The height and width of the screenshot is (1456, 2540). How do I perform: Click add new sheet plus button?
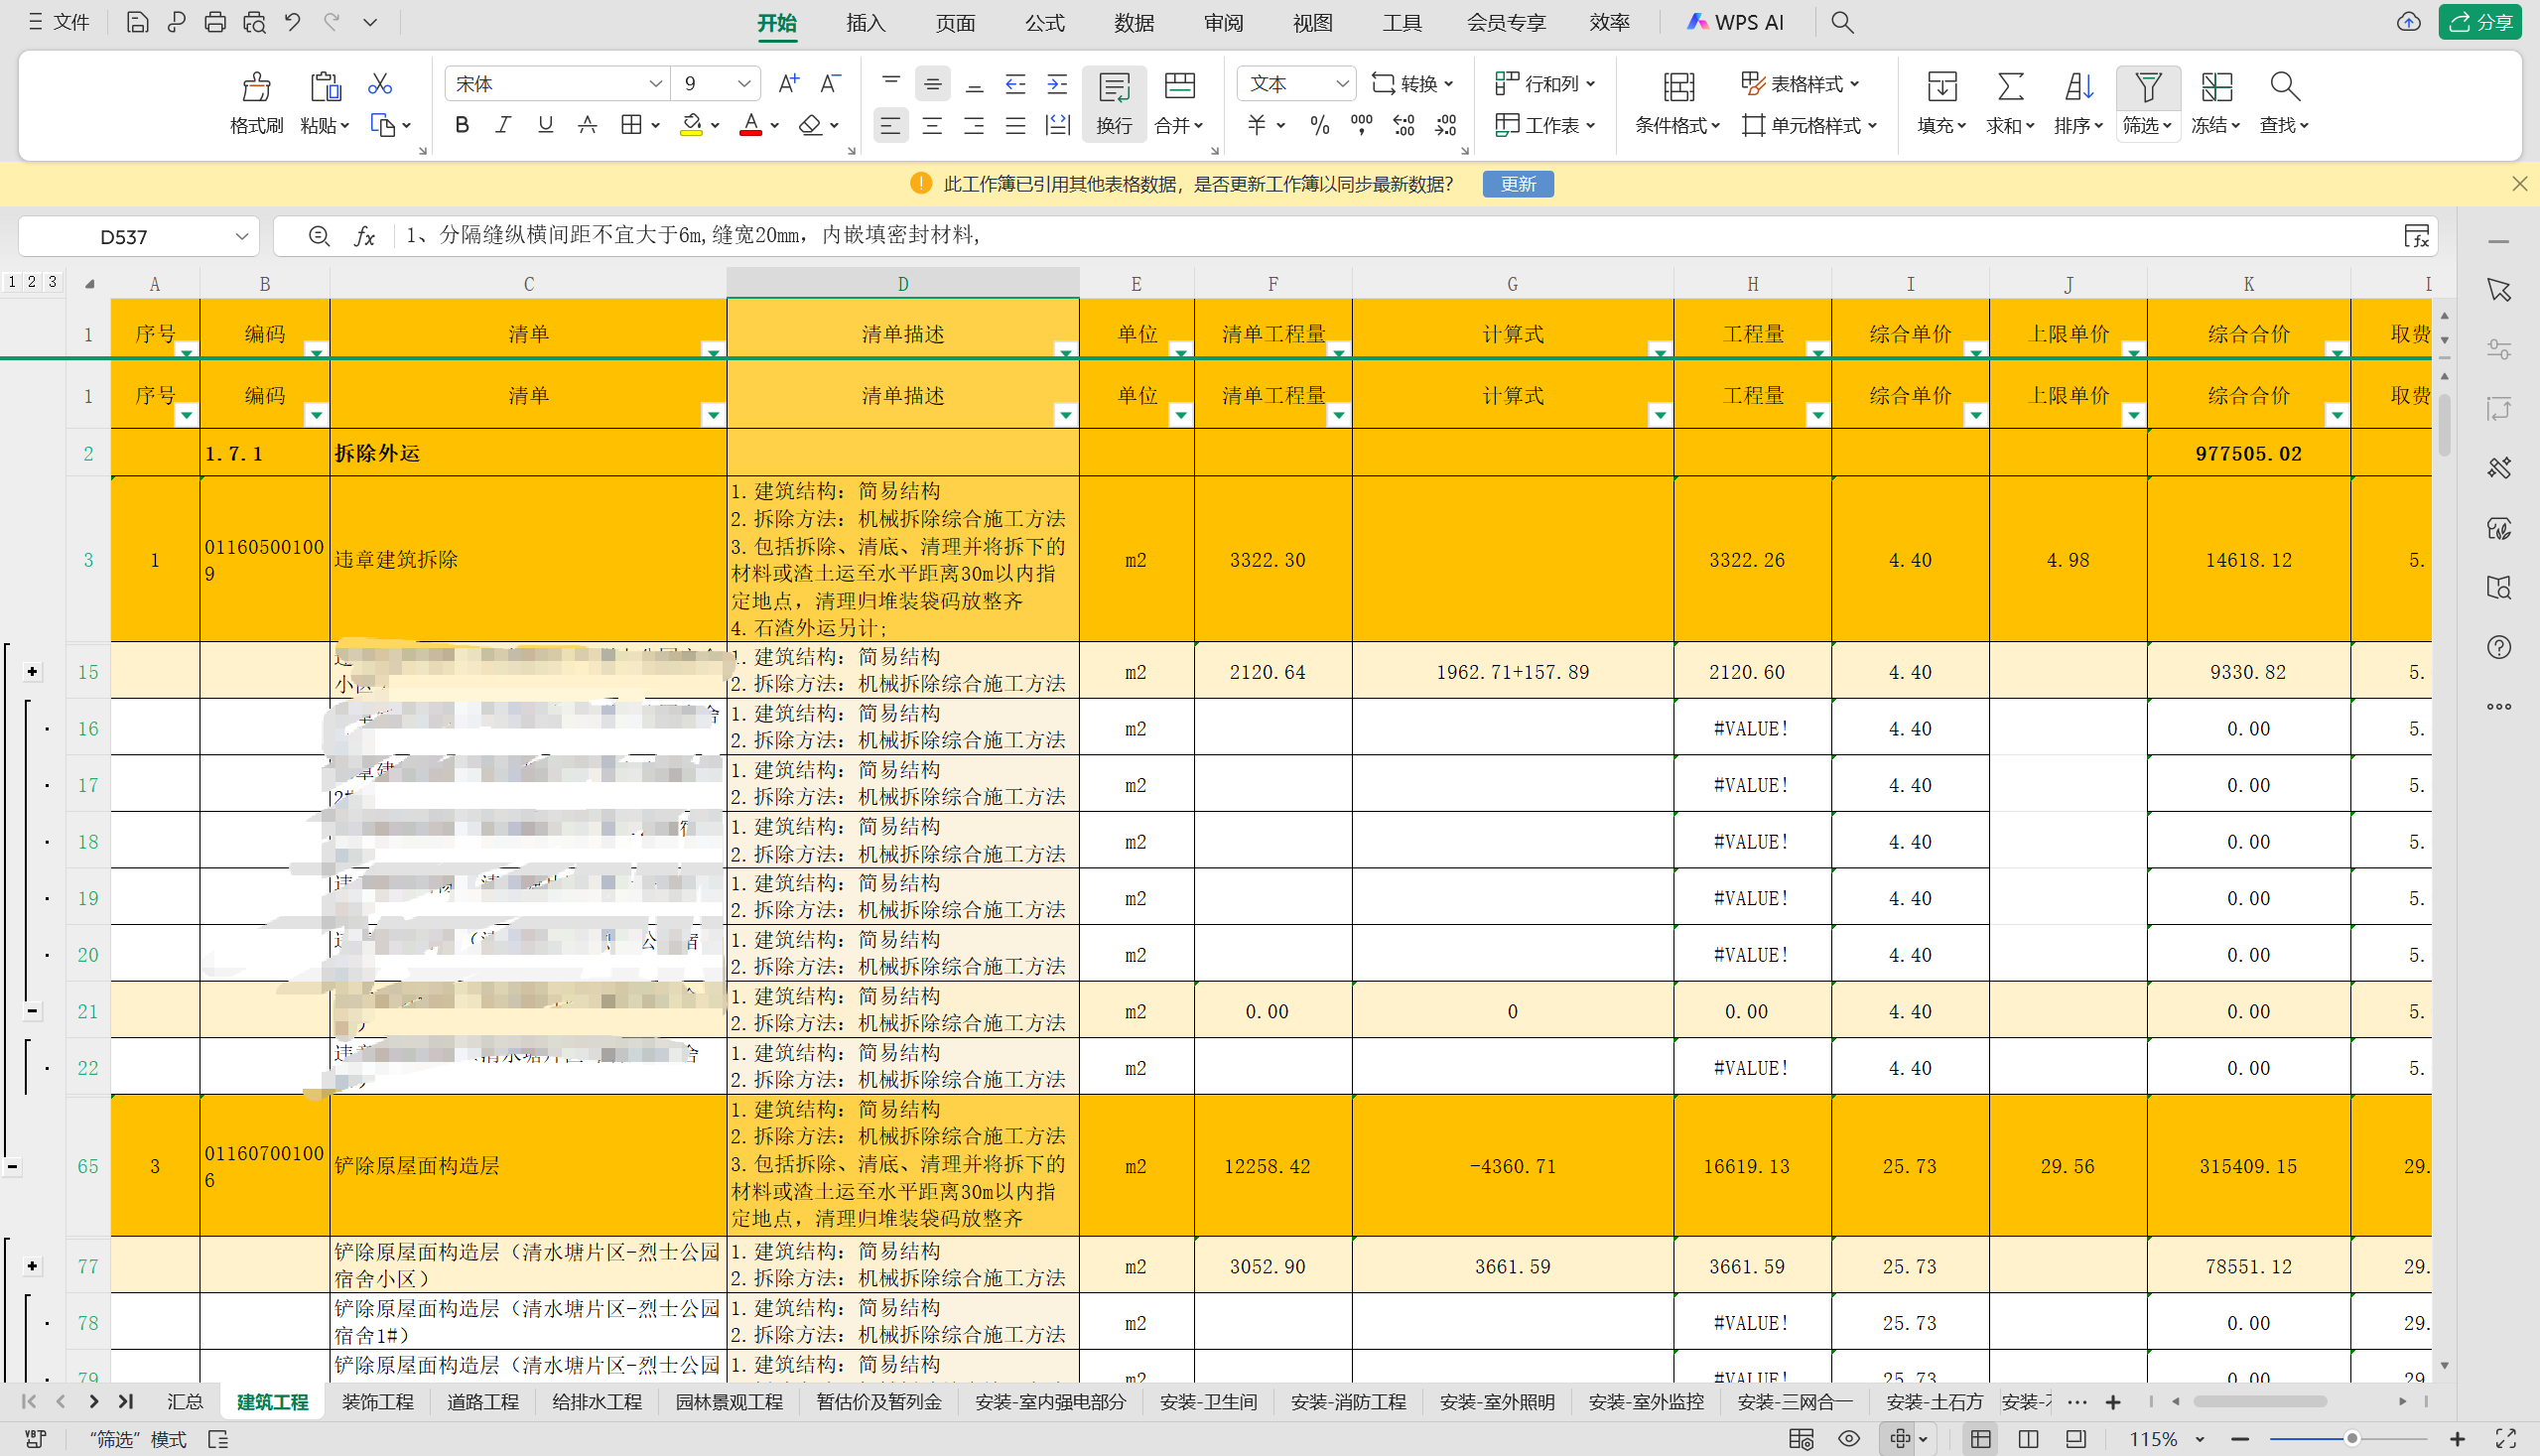pyautogui.click(x=2113, y=1402)
